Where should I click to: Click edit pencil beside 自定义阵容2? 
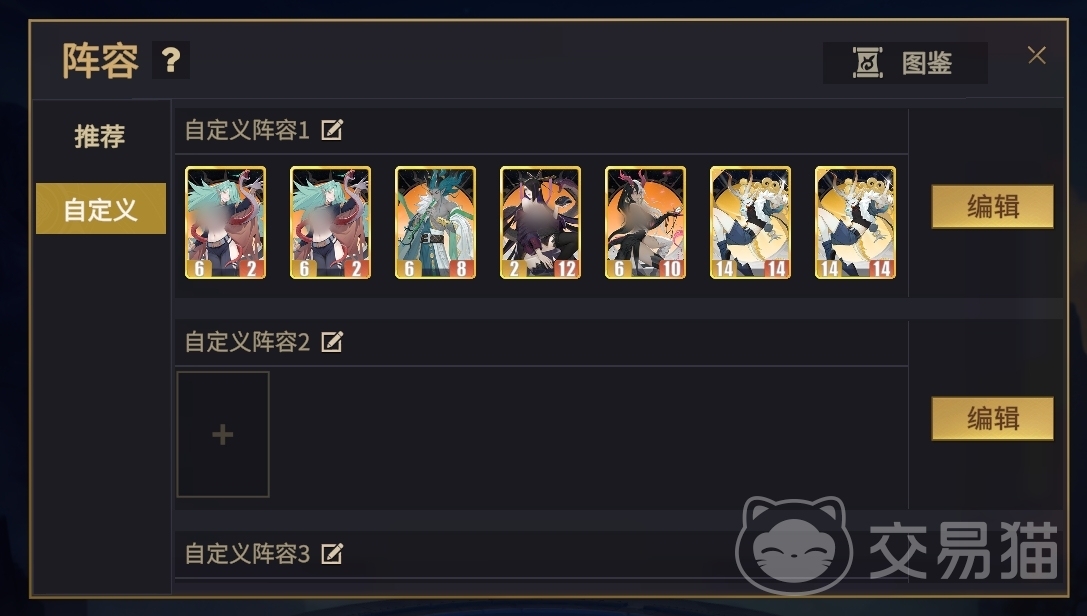tap(332, 342)
